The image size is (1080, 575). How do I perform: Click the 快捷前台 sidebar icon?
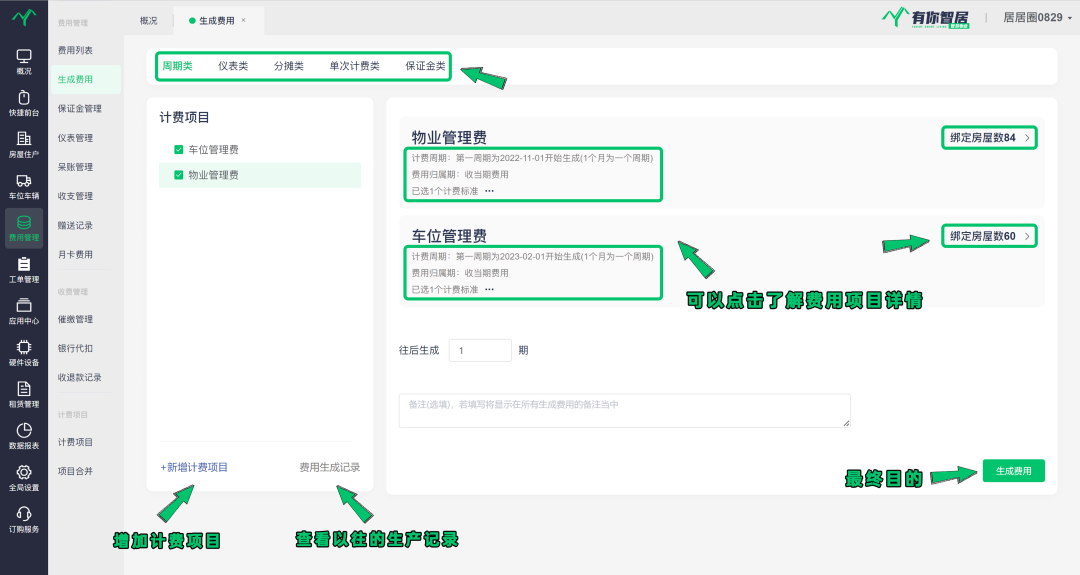pyautogui.click(x=24, y=98)
